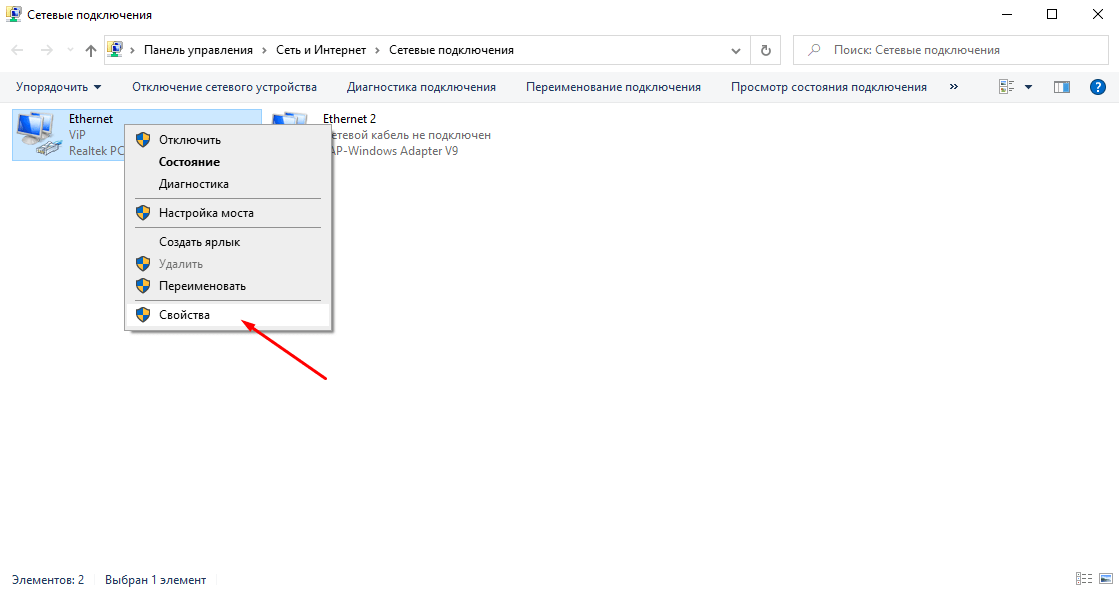The height and width of the screenshot is (589, 1119).
Task: Open the Упорядочить dropdown menu
Action: (58, 87)
